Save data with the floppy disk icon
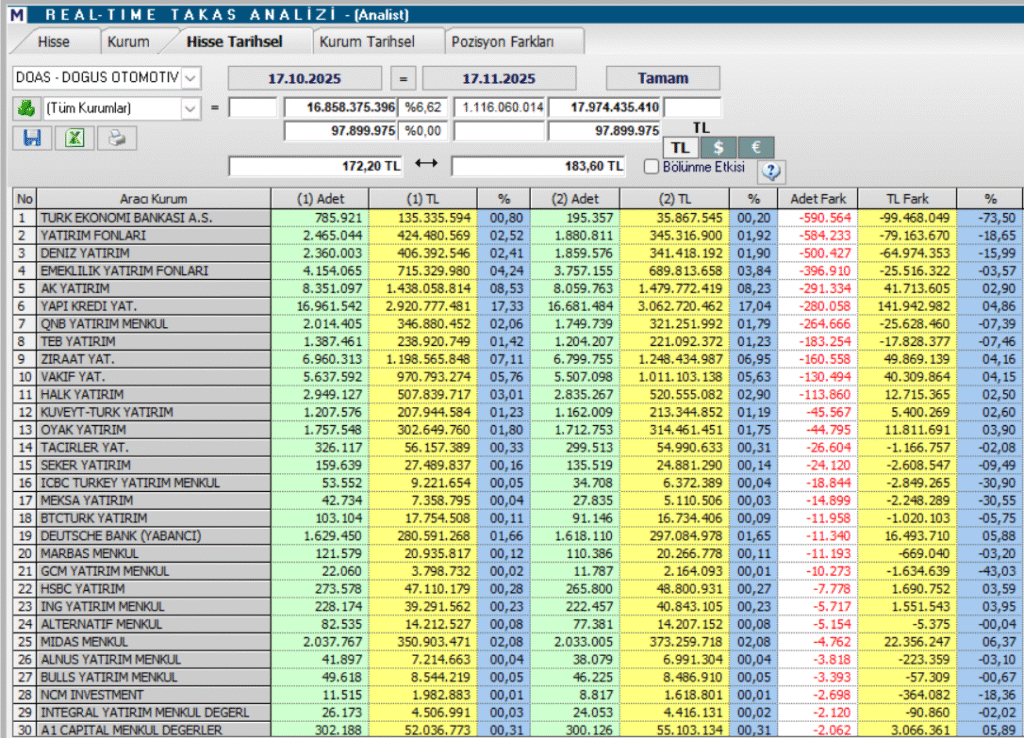This screenshot has width=1024, height=738. 32,138
